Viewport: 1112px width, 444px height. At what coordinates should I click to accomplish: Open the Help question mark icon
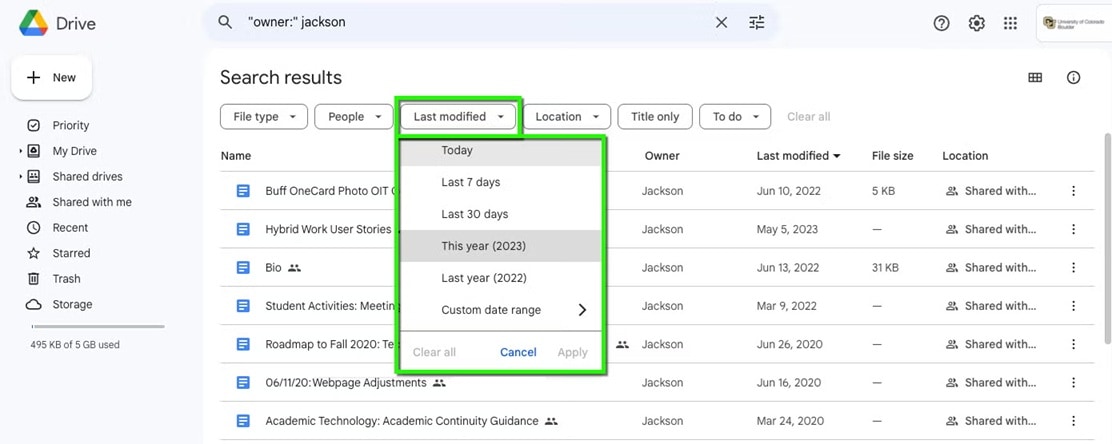pyautogui.click(x=941, y=23)
